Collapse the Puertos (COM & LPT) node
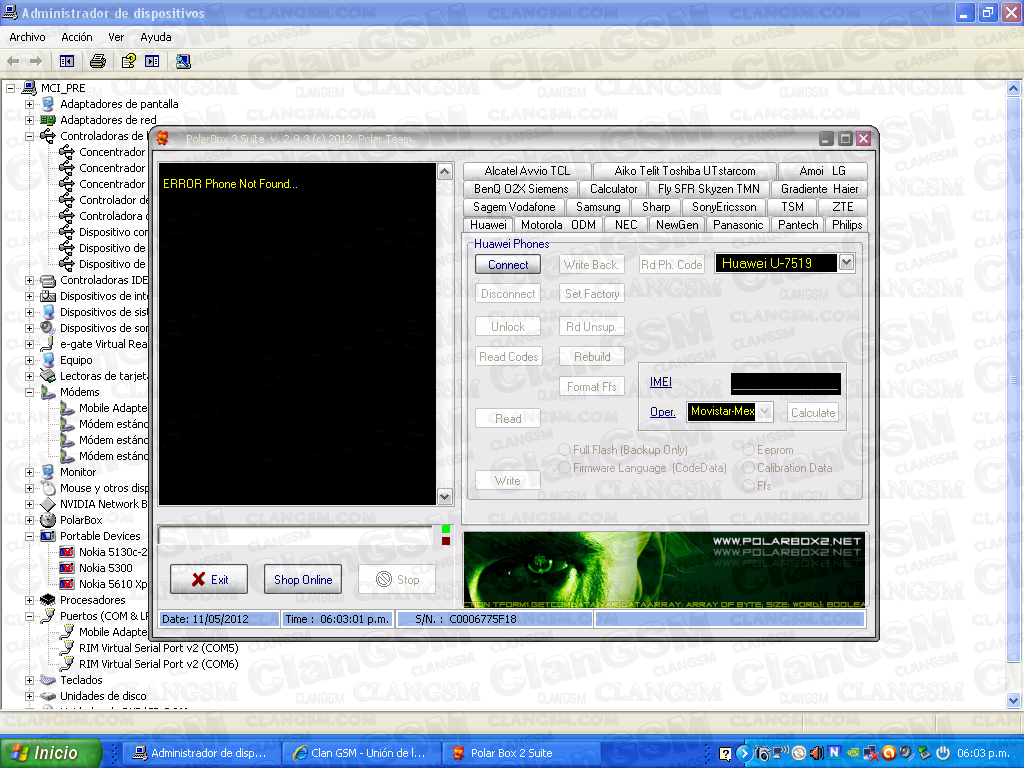This screenshot has width=1024, height=768. pyautogui.click(x=29, y=616)
